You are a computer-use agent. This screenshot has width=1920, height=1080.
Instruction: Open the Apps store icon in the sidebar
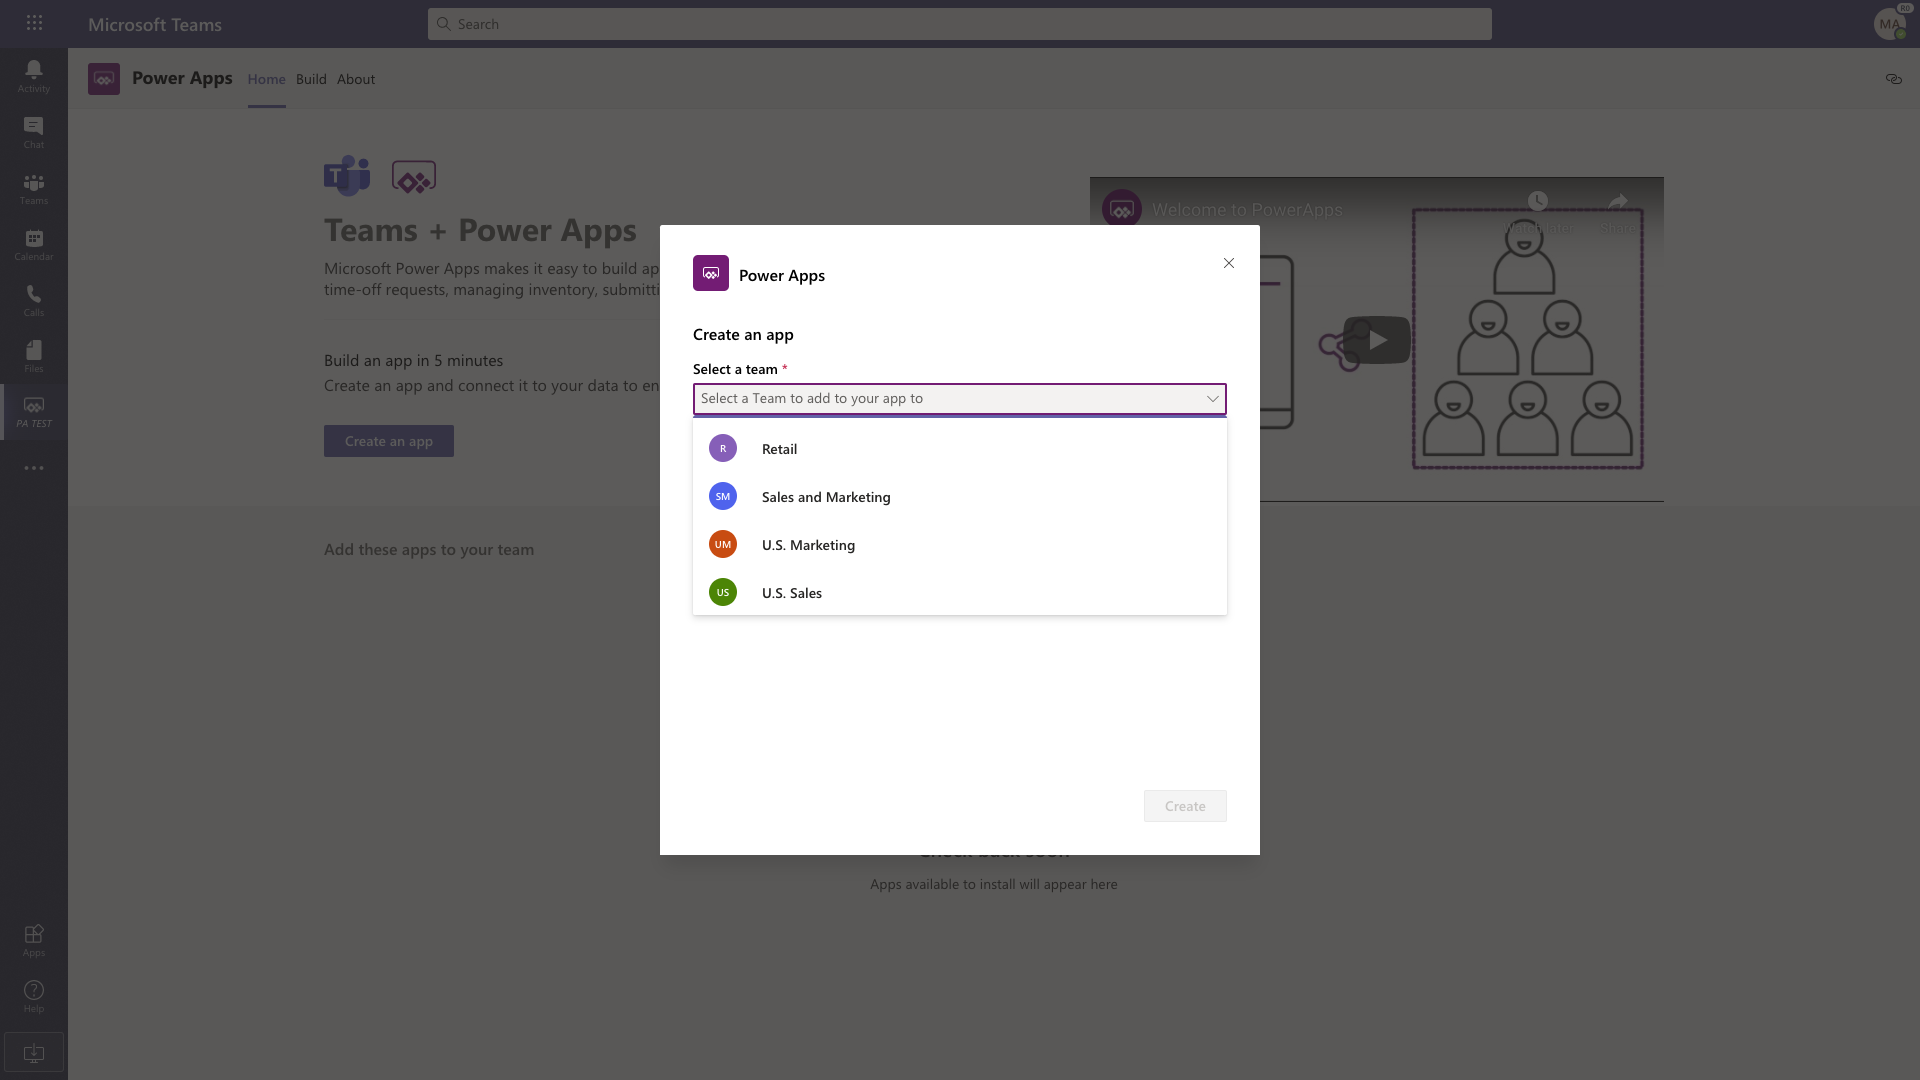pos(33,940)
